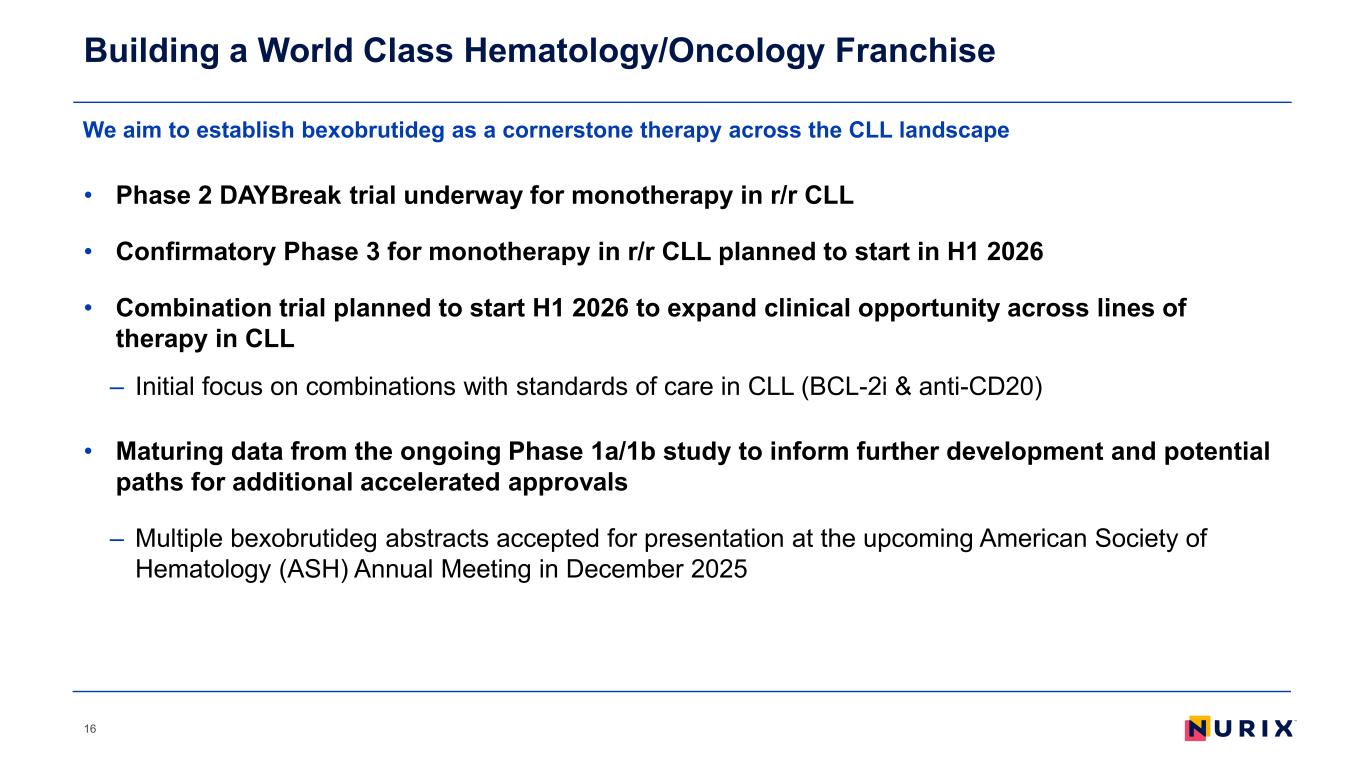Click the 'Maturing data from the ongoing' bullet
The height and width of the screenshot is (768, 1365).
tap(692, 466)
